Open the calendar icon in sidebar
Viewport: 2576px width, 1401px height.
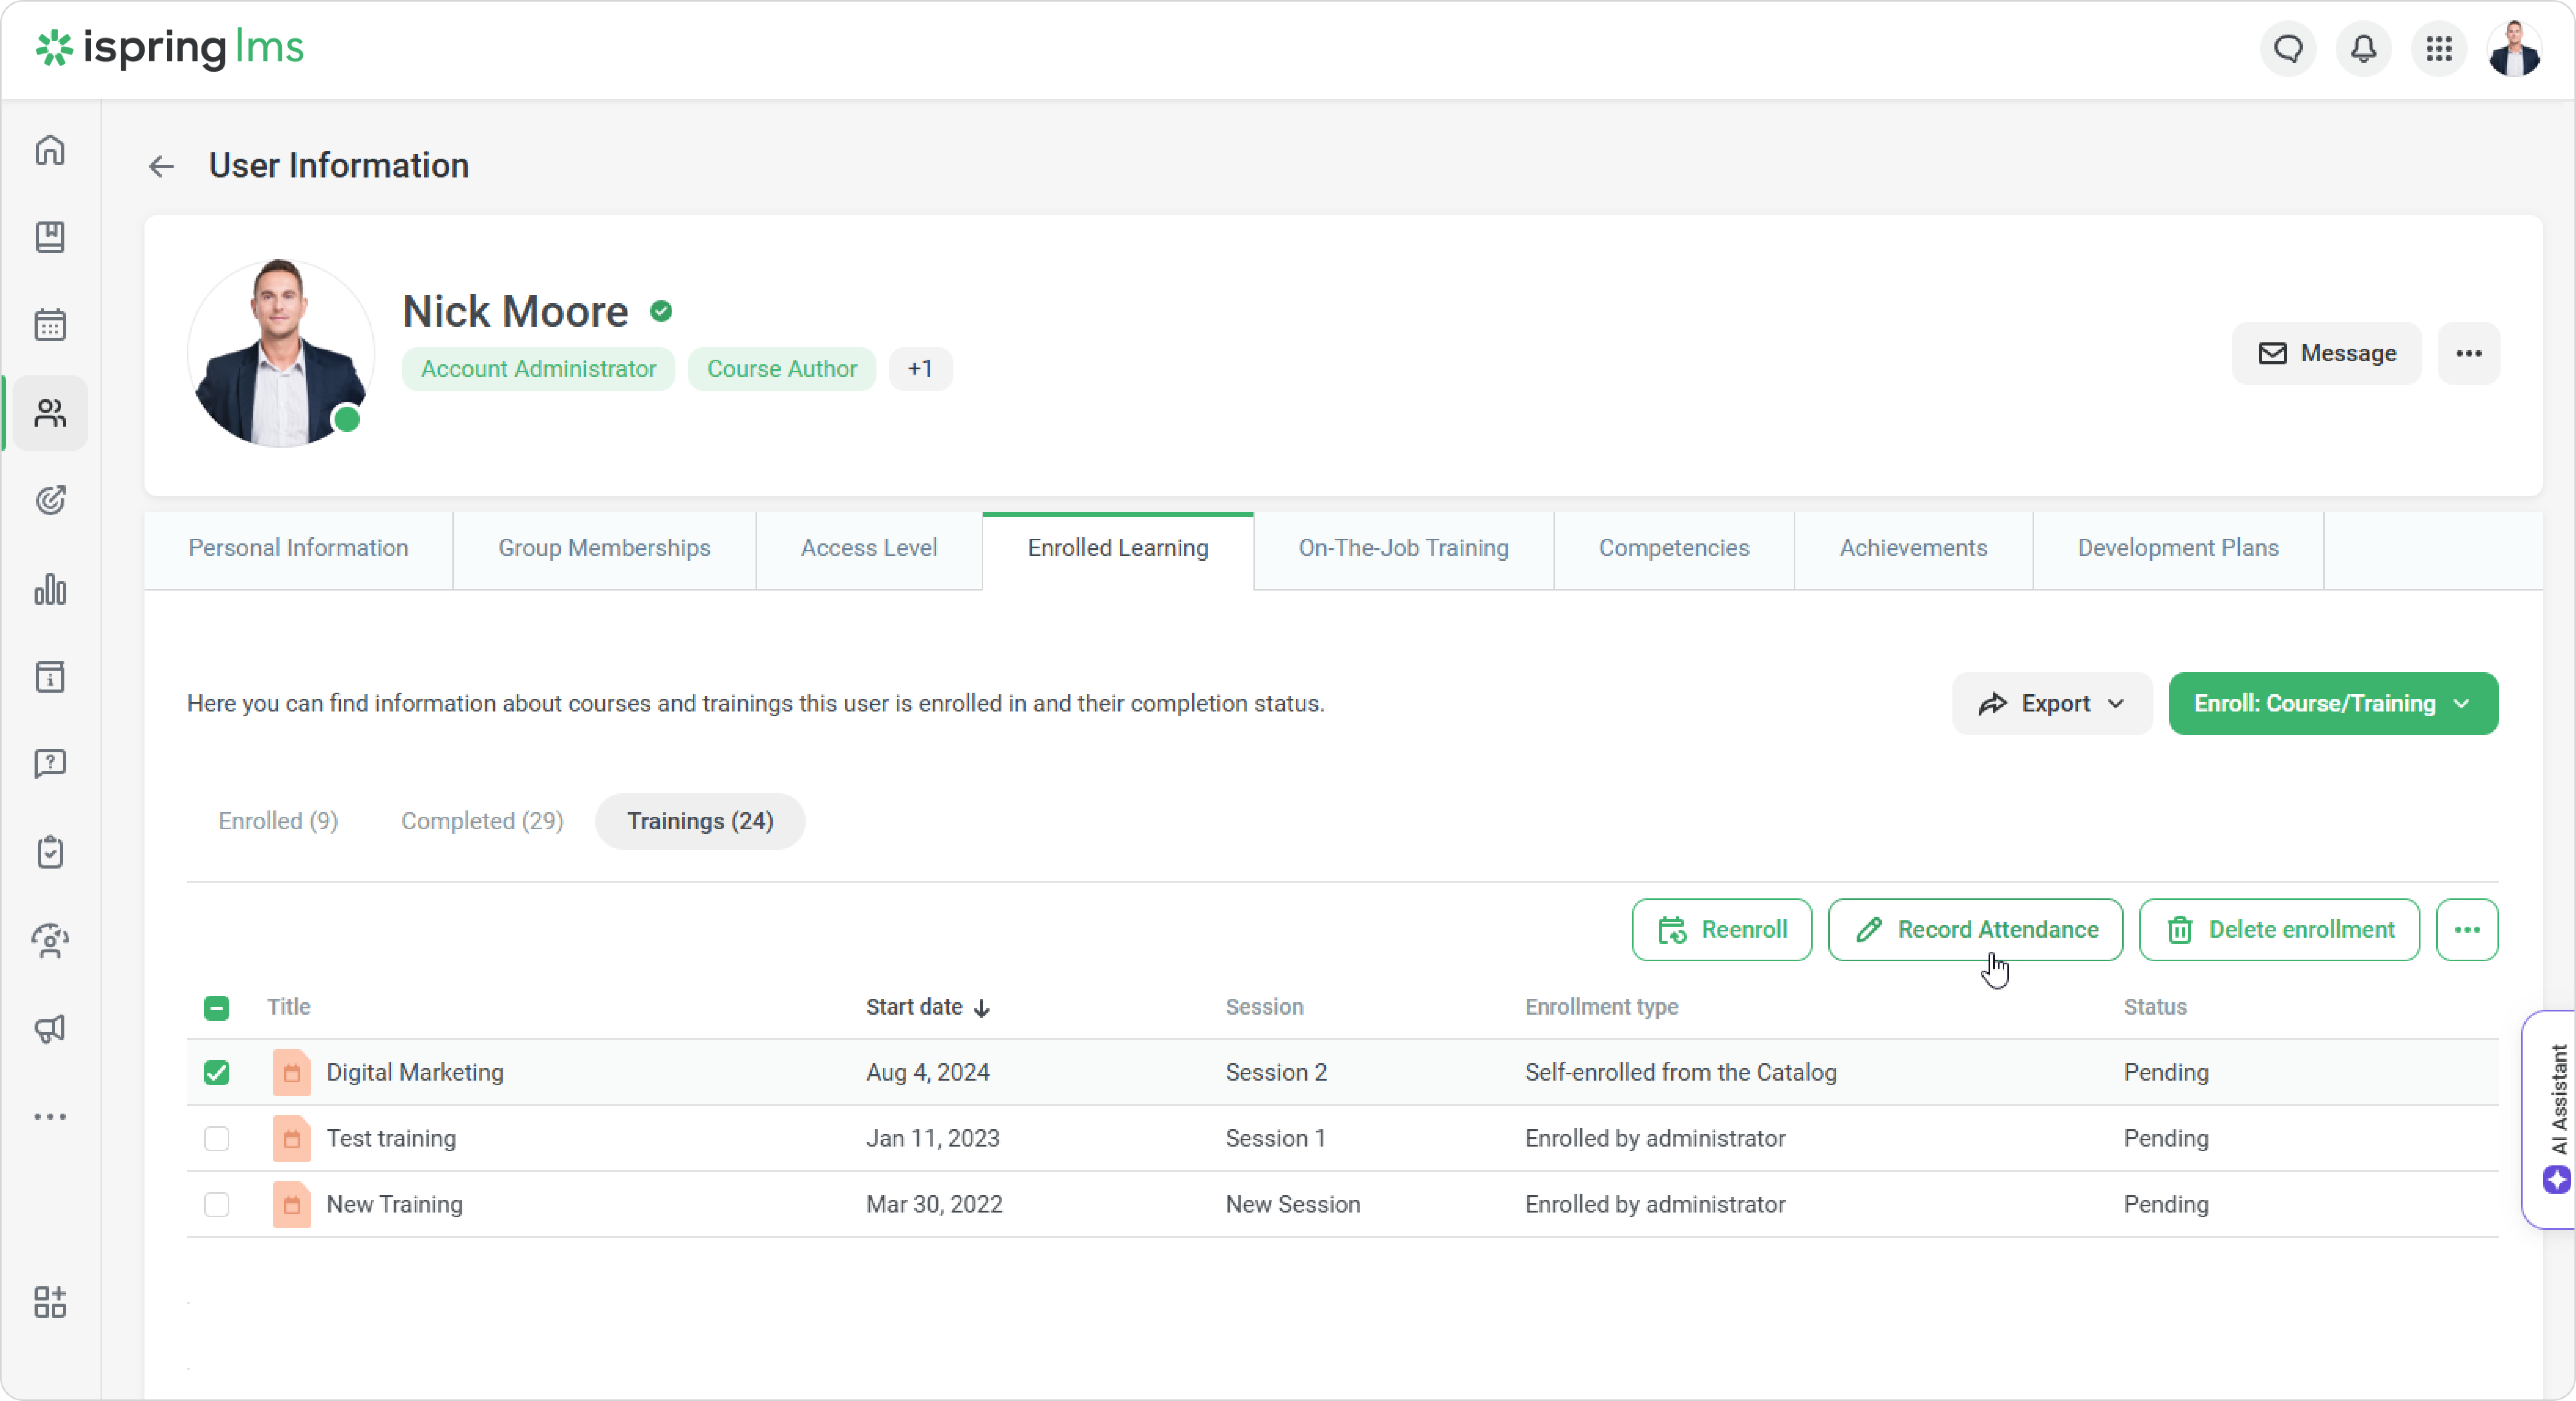[x=50, y=325]
